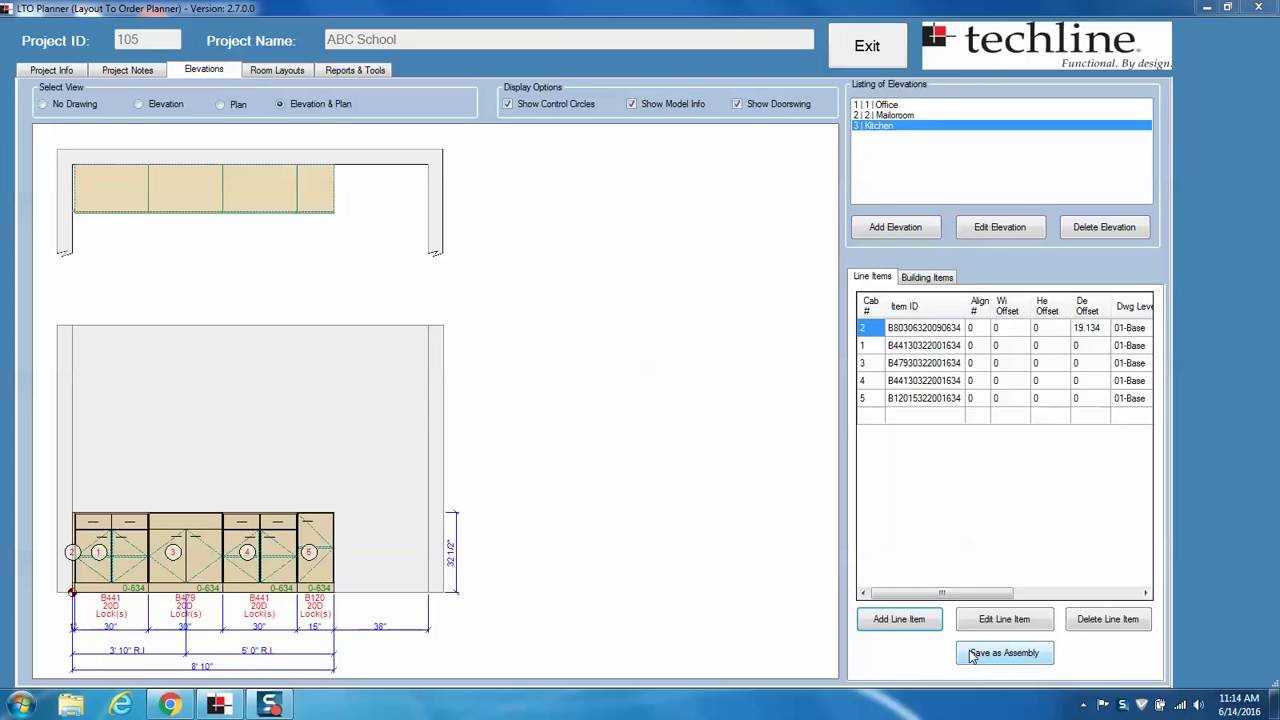Click the Dwg Level column header

(1134, 307)
